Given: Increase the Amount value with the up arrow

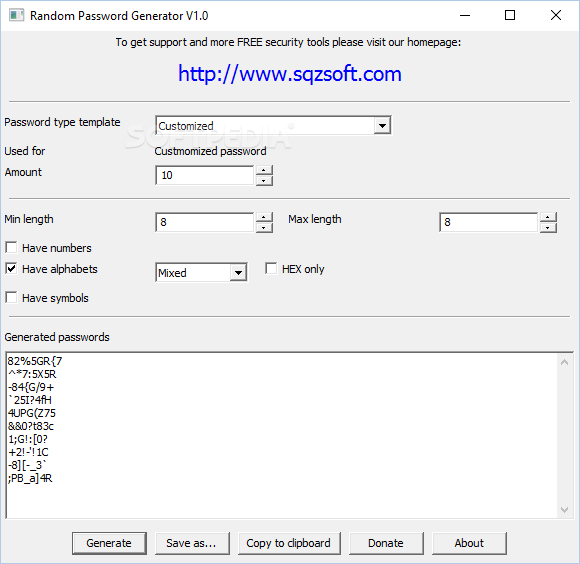Looking at the screenshot, I should pos(264,170).
